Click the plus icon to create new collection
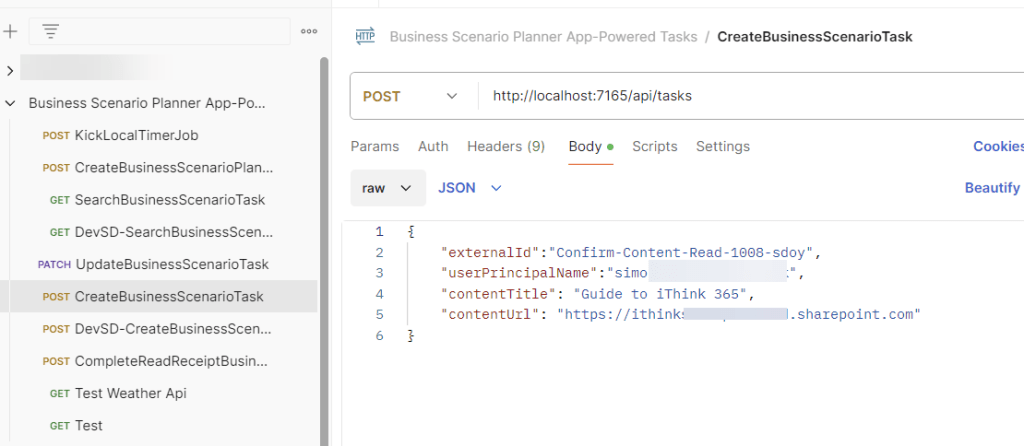This screenshot has height=446, width=1024. coord(10,31)
